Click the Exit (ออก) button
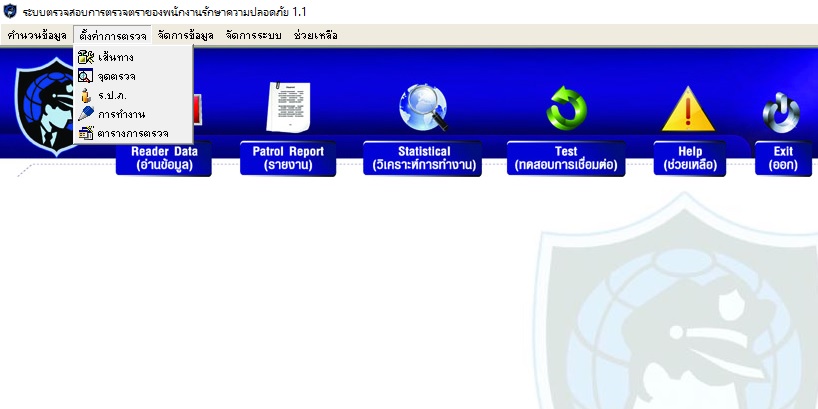818x409 pixels. pos(783,158)
